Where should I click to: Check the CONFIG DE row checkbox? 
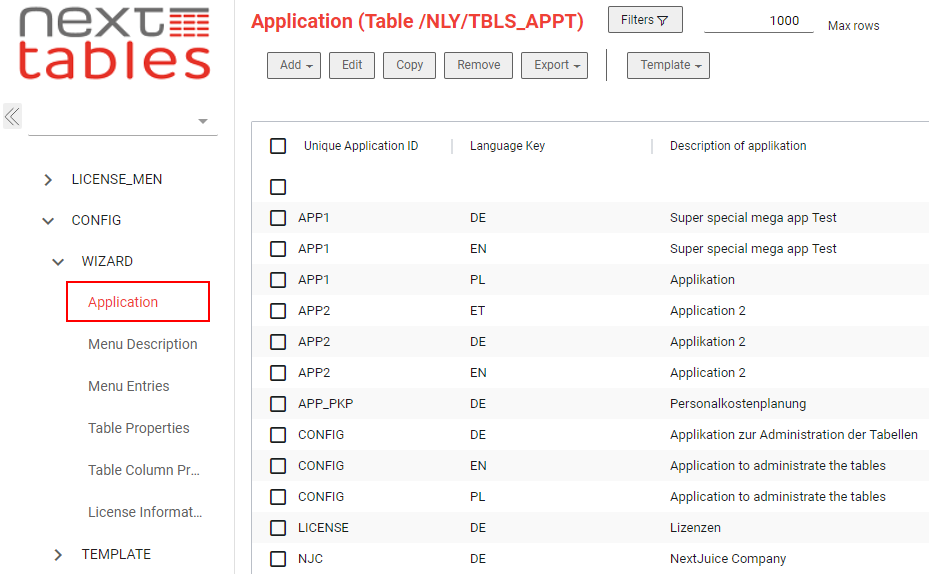pyautogui.click(x=278, y=435)
